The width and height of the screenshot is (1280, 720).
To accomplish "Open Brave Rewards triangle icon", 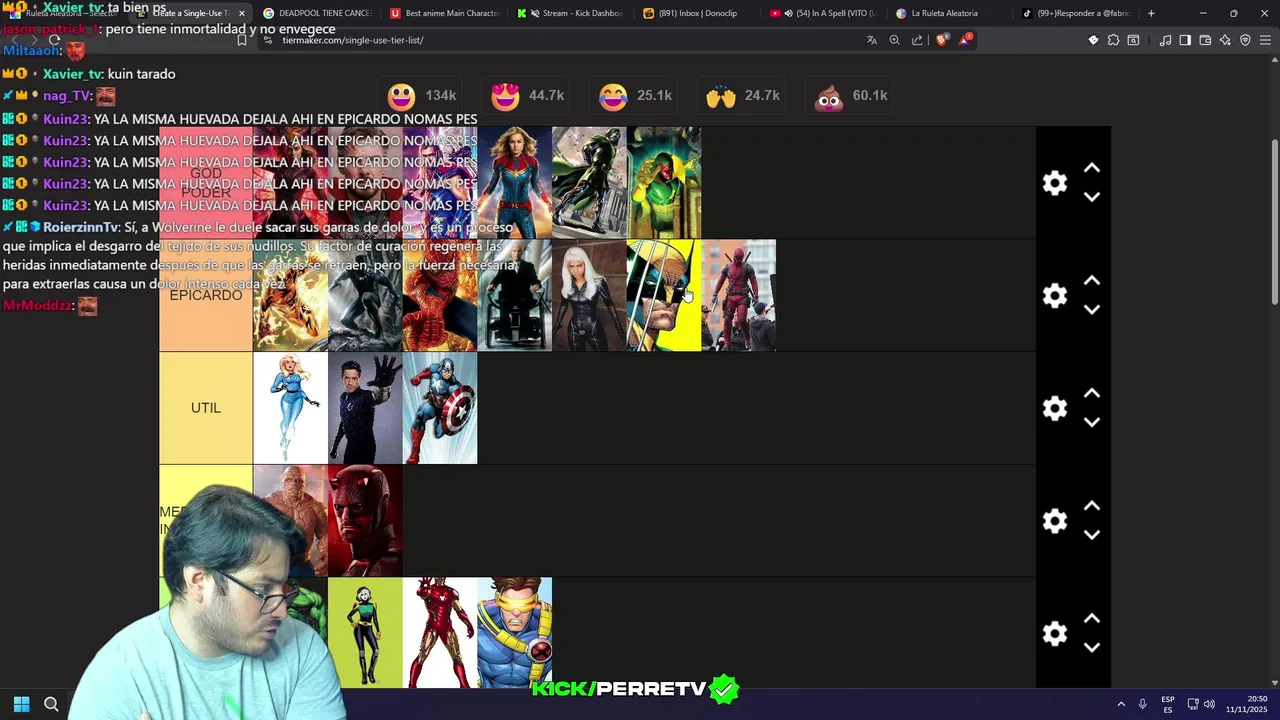I will coord(965,40).
